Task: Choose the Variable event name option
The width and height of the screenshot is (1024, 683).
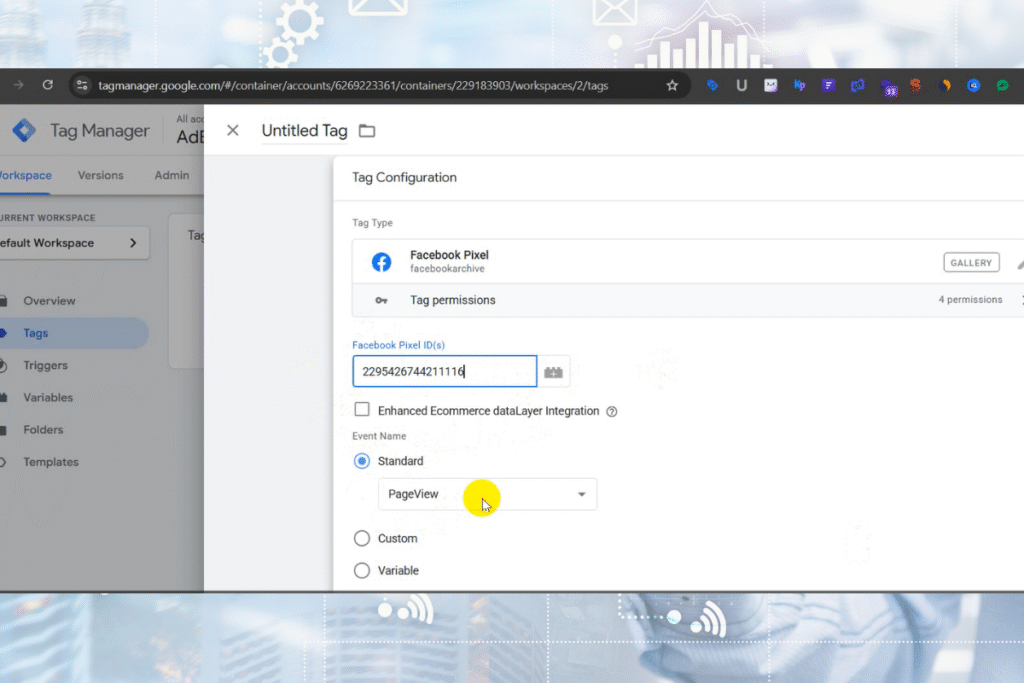Action: (x=362, y=570)
